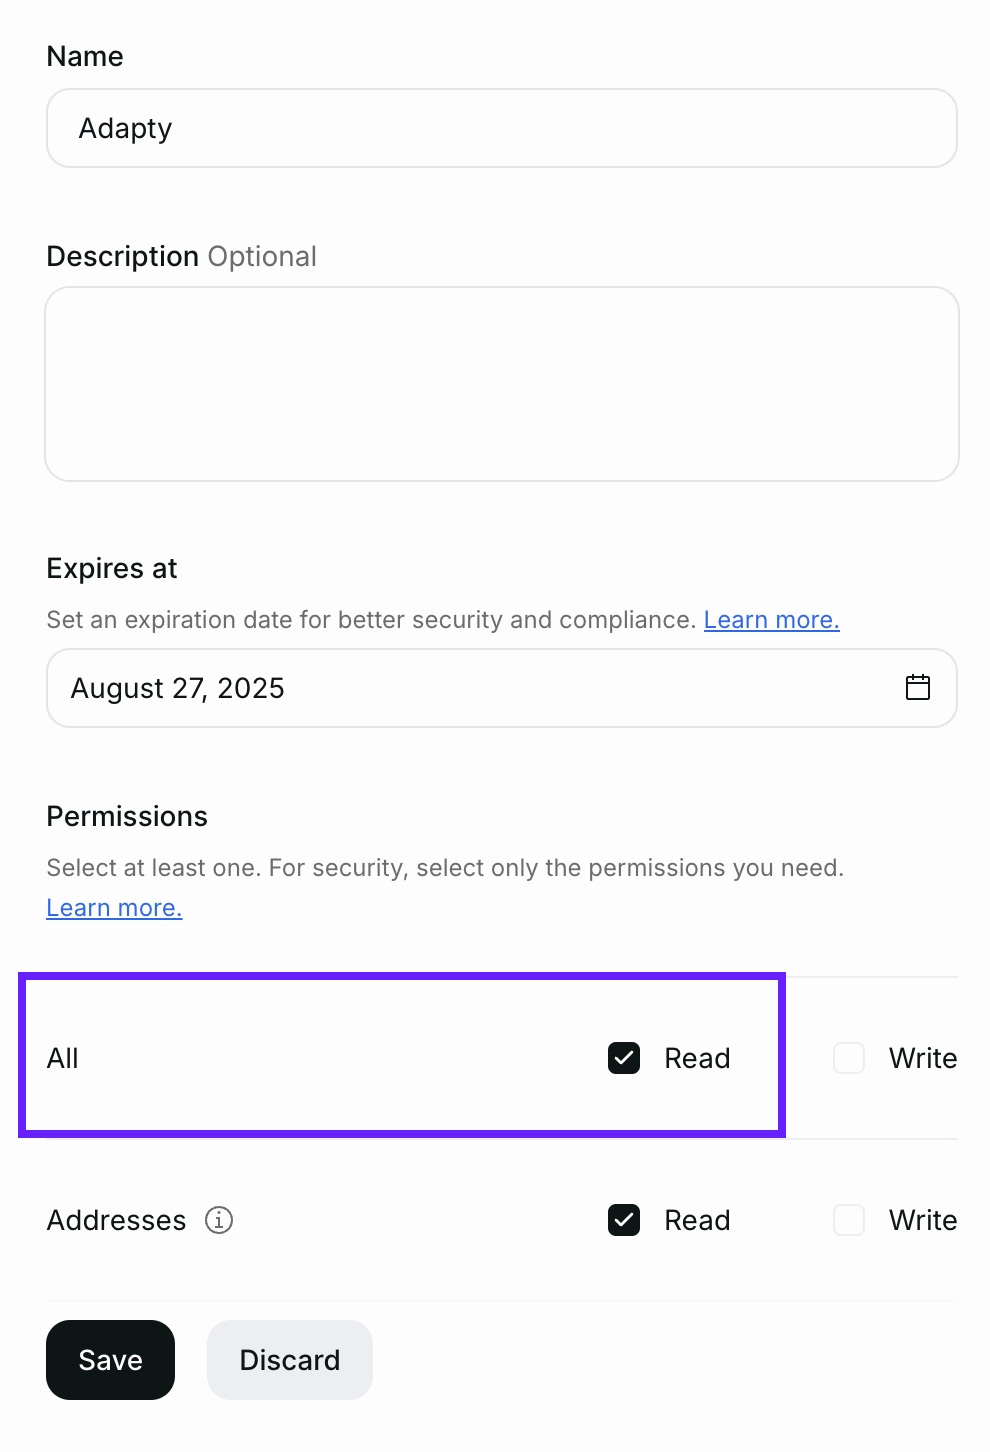
Task: Click inside the Name input field
Action: coord(500,128)
